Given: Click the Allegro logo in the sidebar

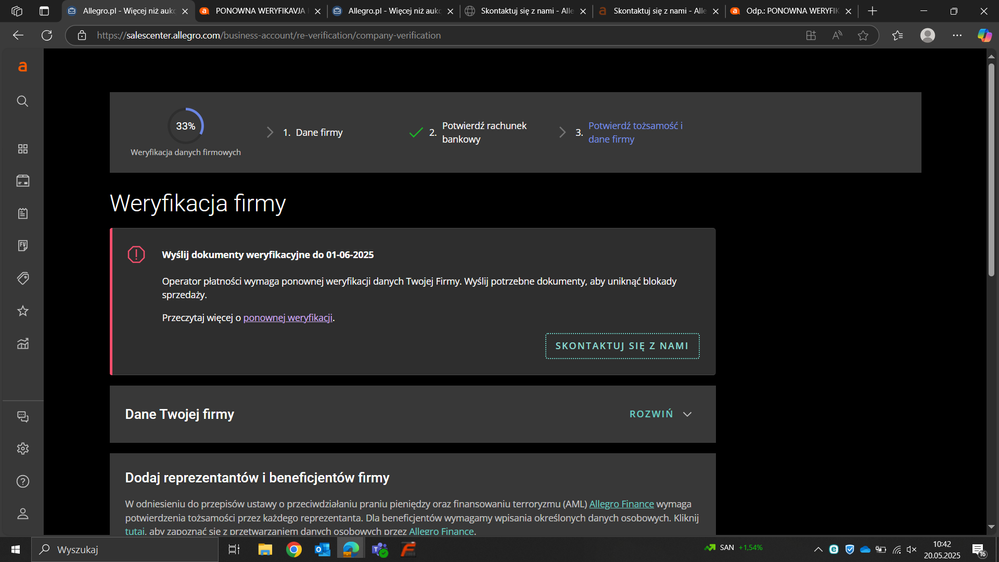Looking at the screenshot, I should [22, 67].
